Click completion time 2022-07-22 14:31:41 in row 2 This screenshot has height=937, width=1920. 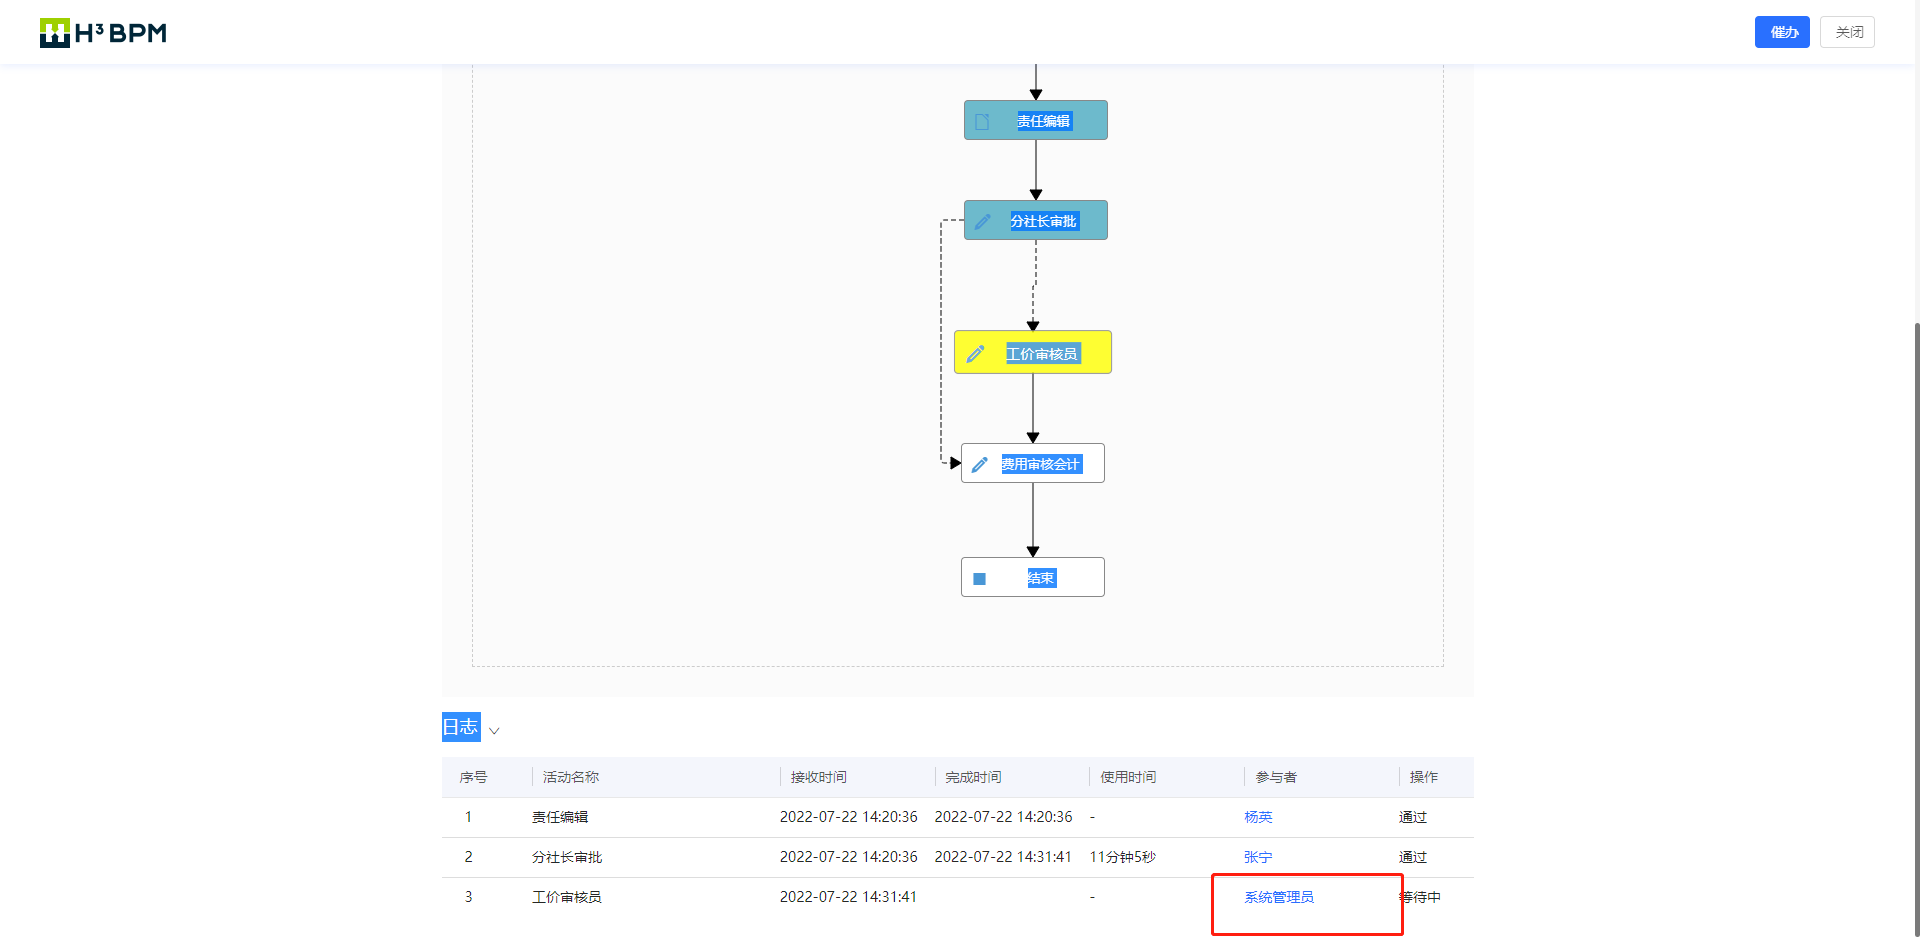coord(1003,857)
